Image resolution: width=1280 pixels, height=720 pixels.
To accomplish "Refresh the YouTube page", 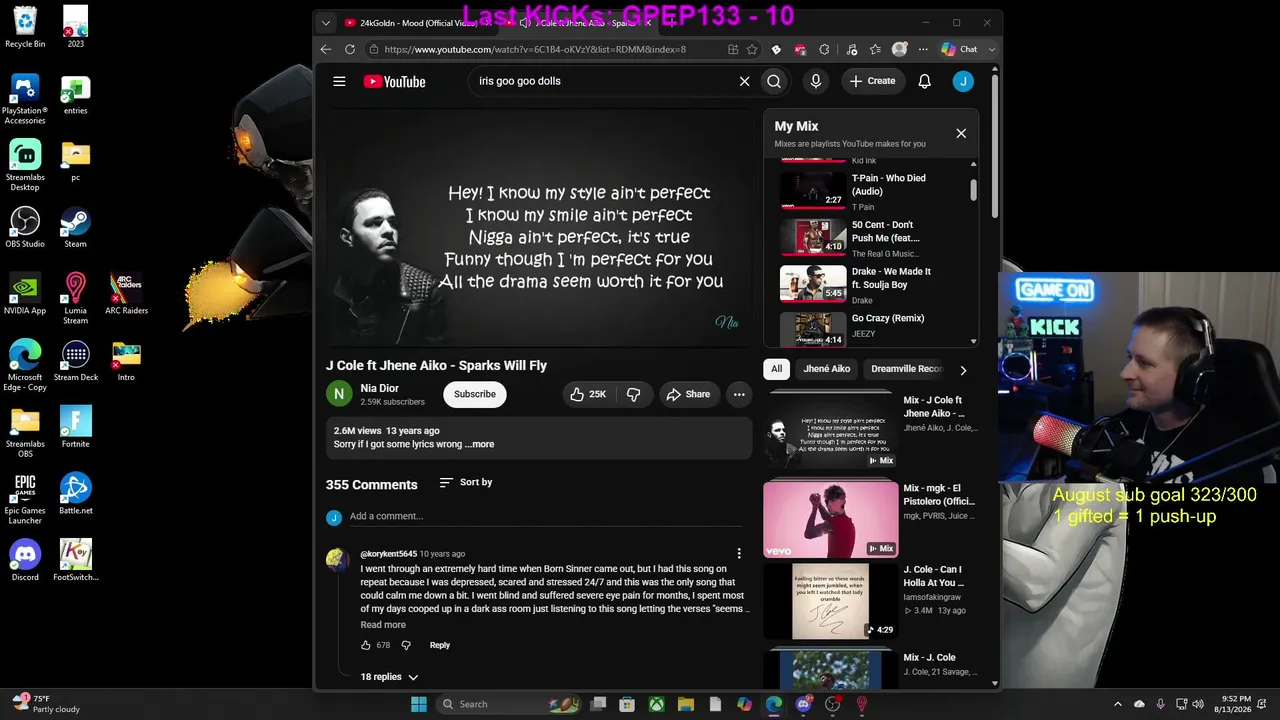I will point(350,49).
